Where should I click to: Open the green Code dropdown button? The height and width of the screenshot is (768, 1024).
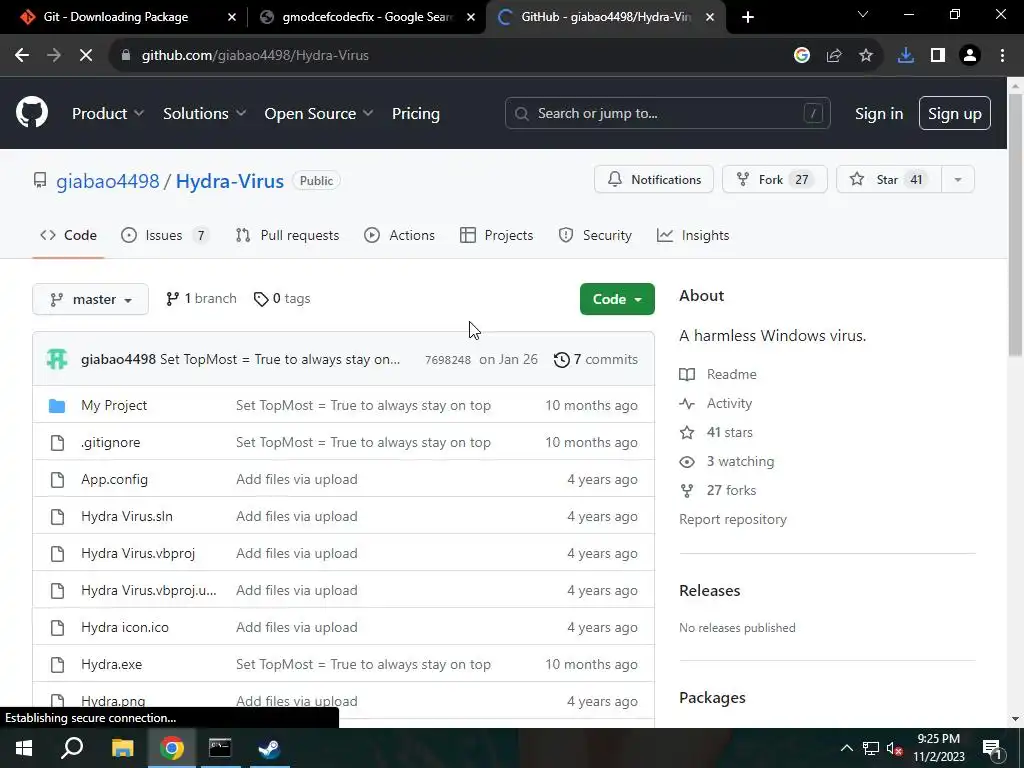[x=617, y=299]
